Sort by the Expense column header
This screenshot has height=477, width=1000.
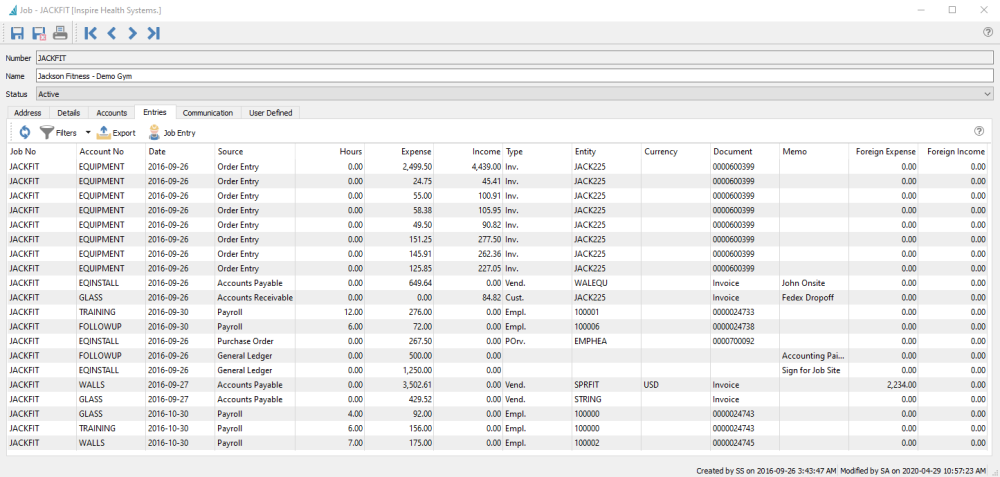coord(399,152)
